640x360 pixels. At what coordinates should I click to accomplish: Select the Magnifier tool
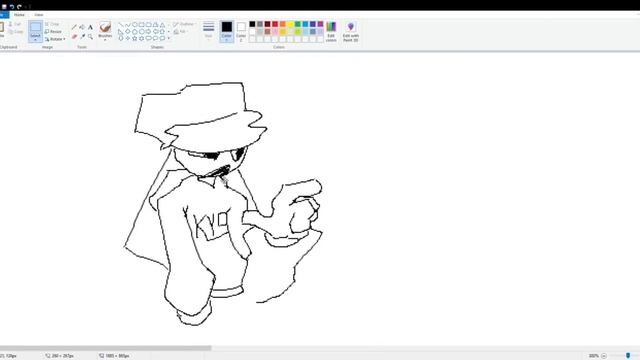(90, 37)
